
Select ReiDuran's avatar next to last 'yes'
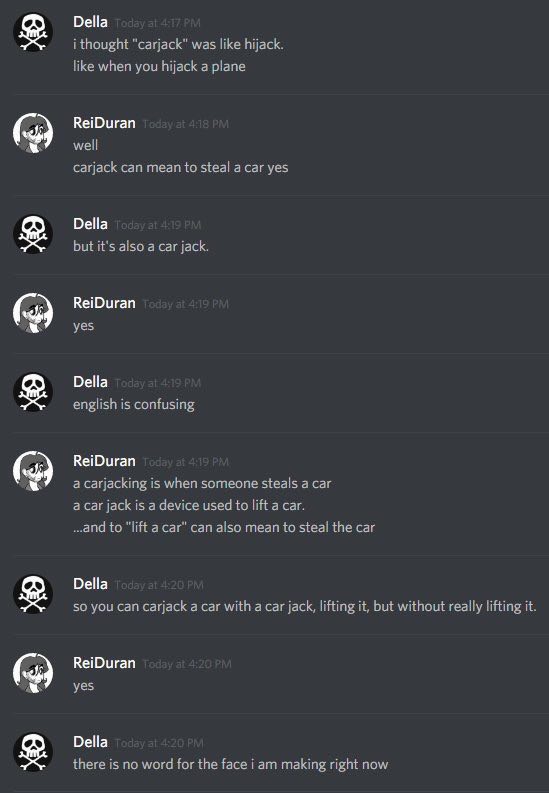coord(33,673)
